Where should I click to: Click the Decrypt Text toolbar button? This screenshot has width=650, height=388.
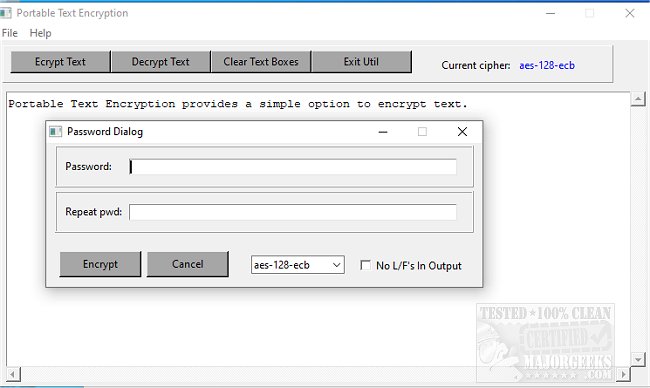[160, 62]
